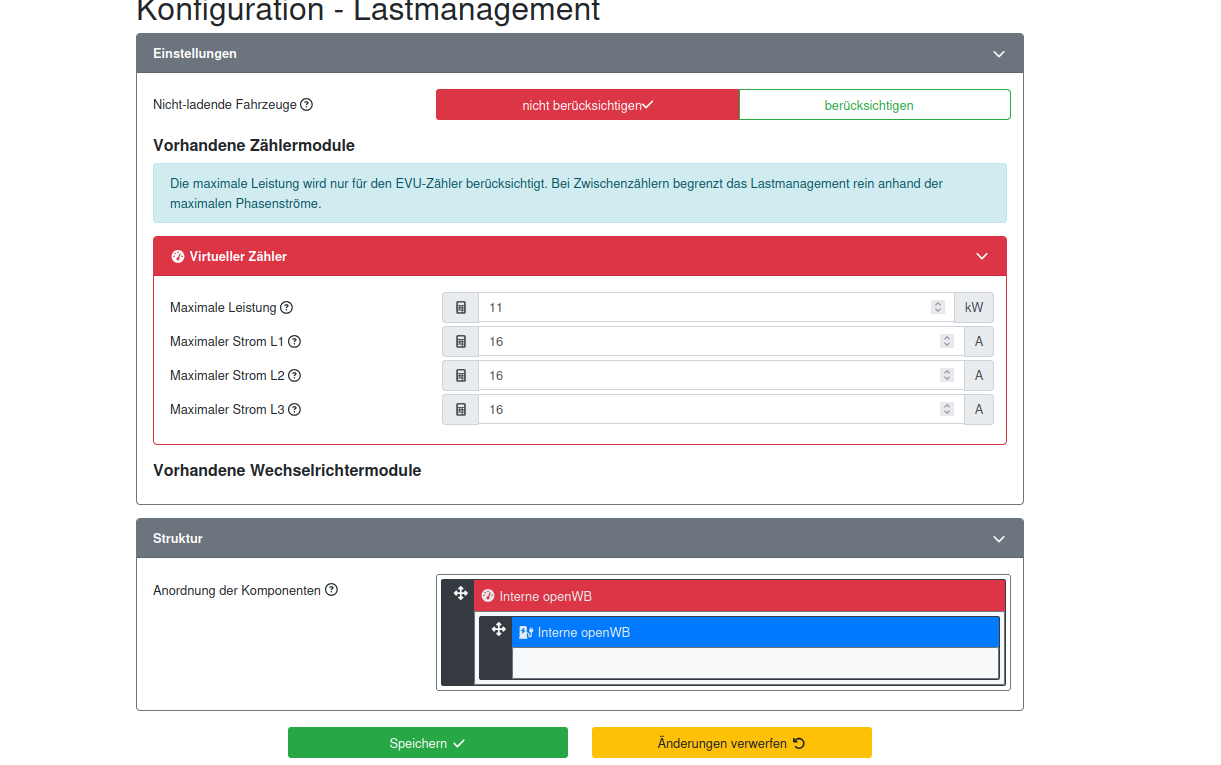The image size is (1221, 765).
Task: Click charging station icon on blue Interne openWB
Action: click(526, 632)
